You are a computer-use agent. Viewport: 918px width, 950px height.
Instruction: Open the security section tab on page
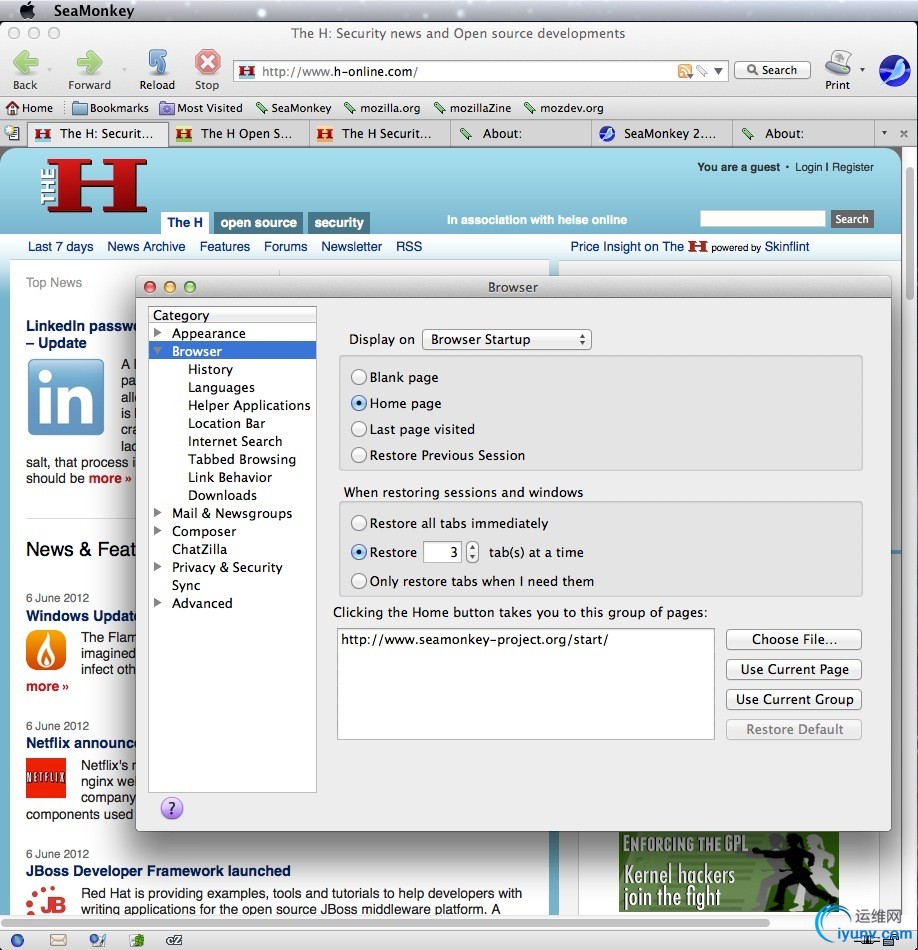point(339,222)
